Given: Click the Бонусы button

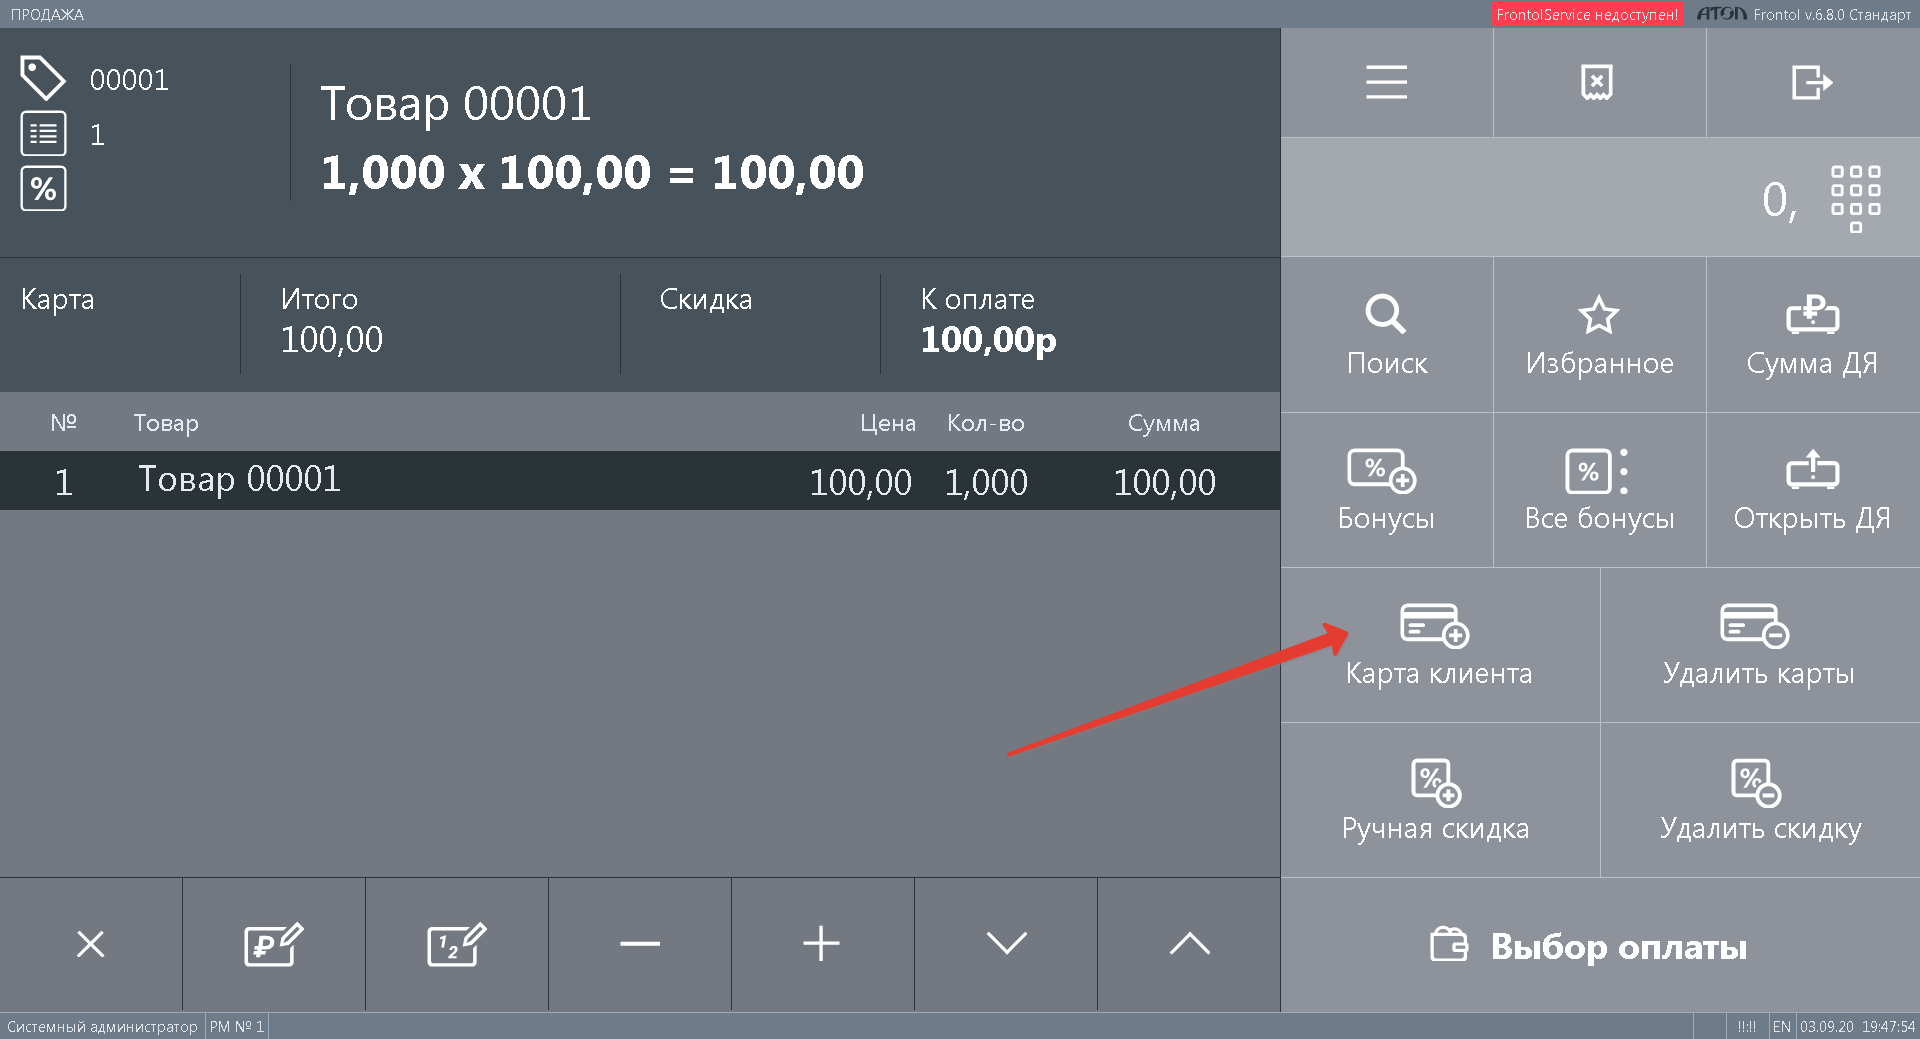Looking at the screenshot, I should coord(1386,490).
